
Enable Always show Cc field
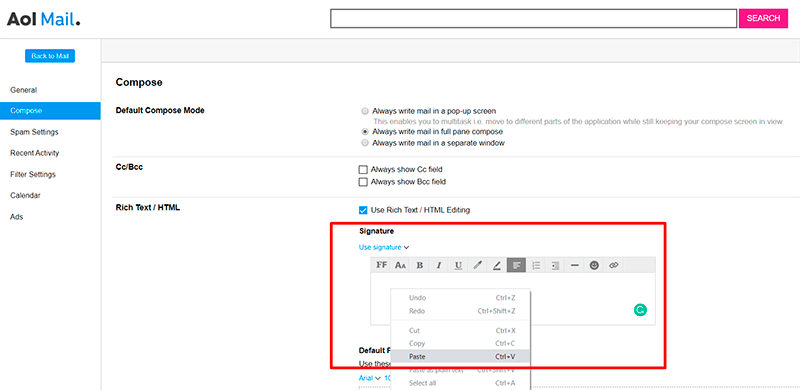(363, 169)
